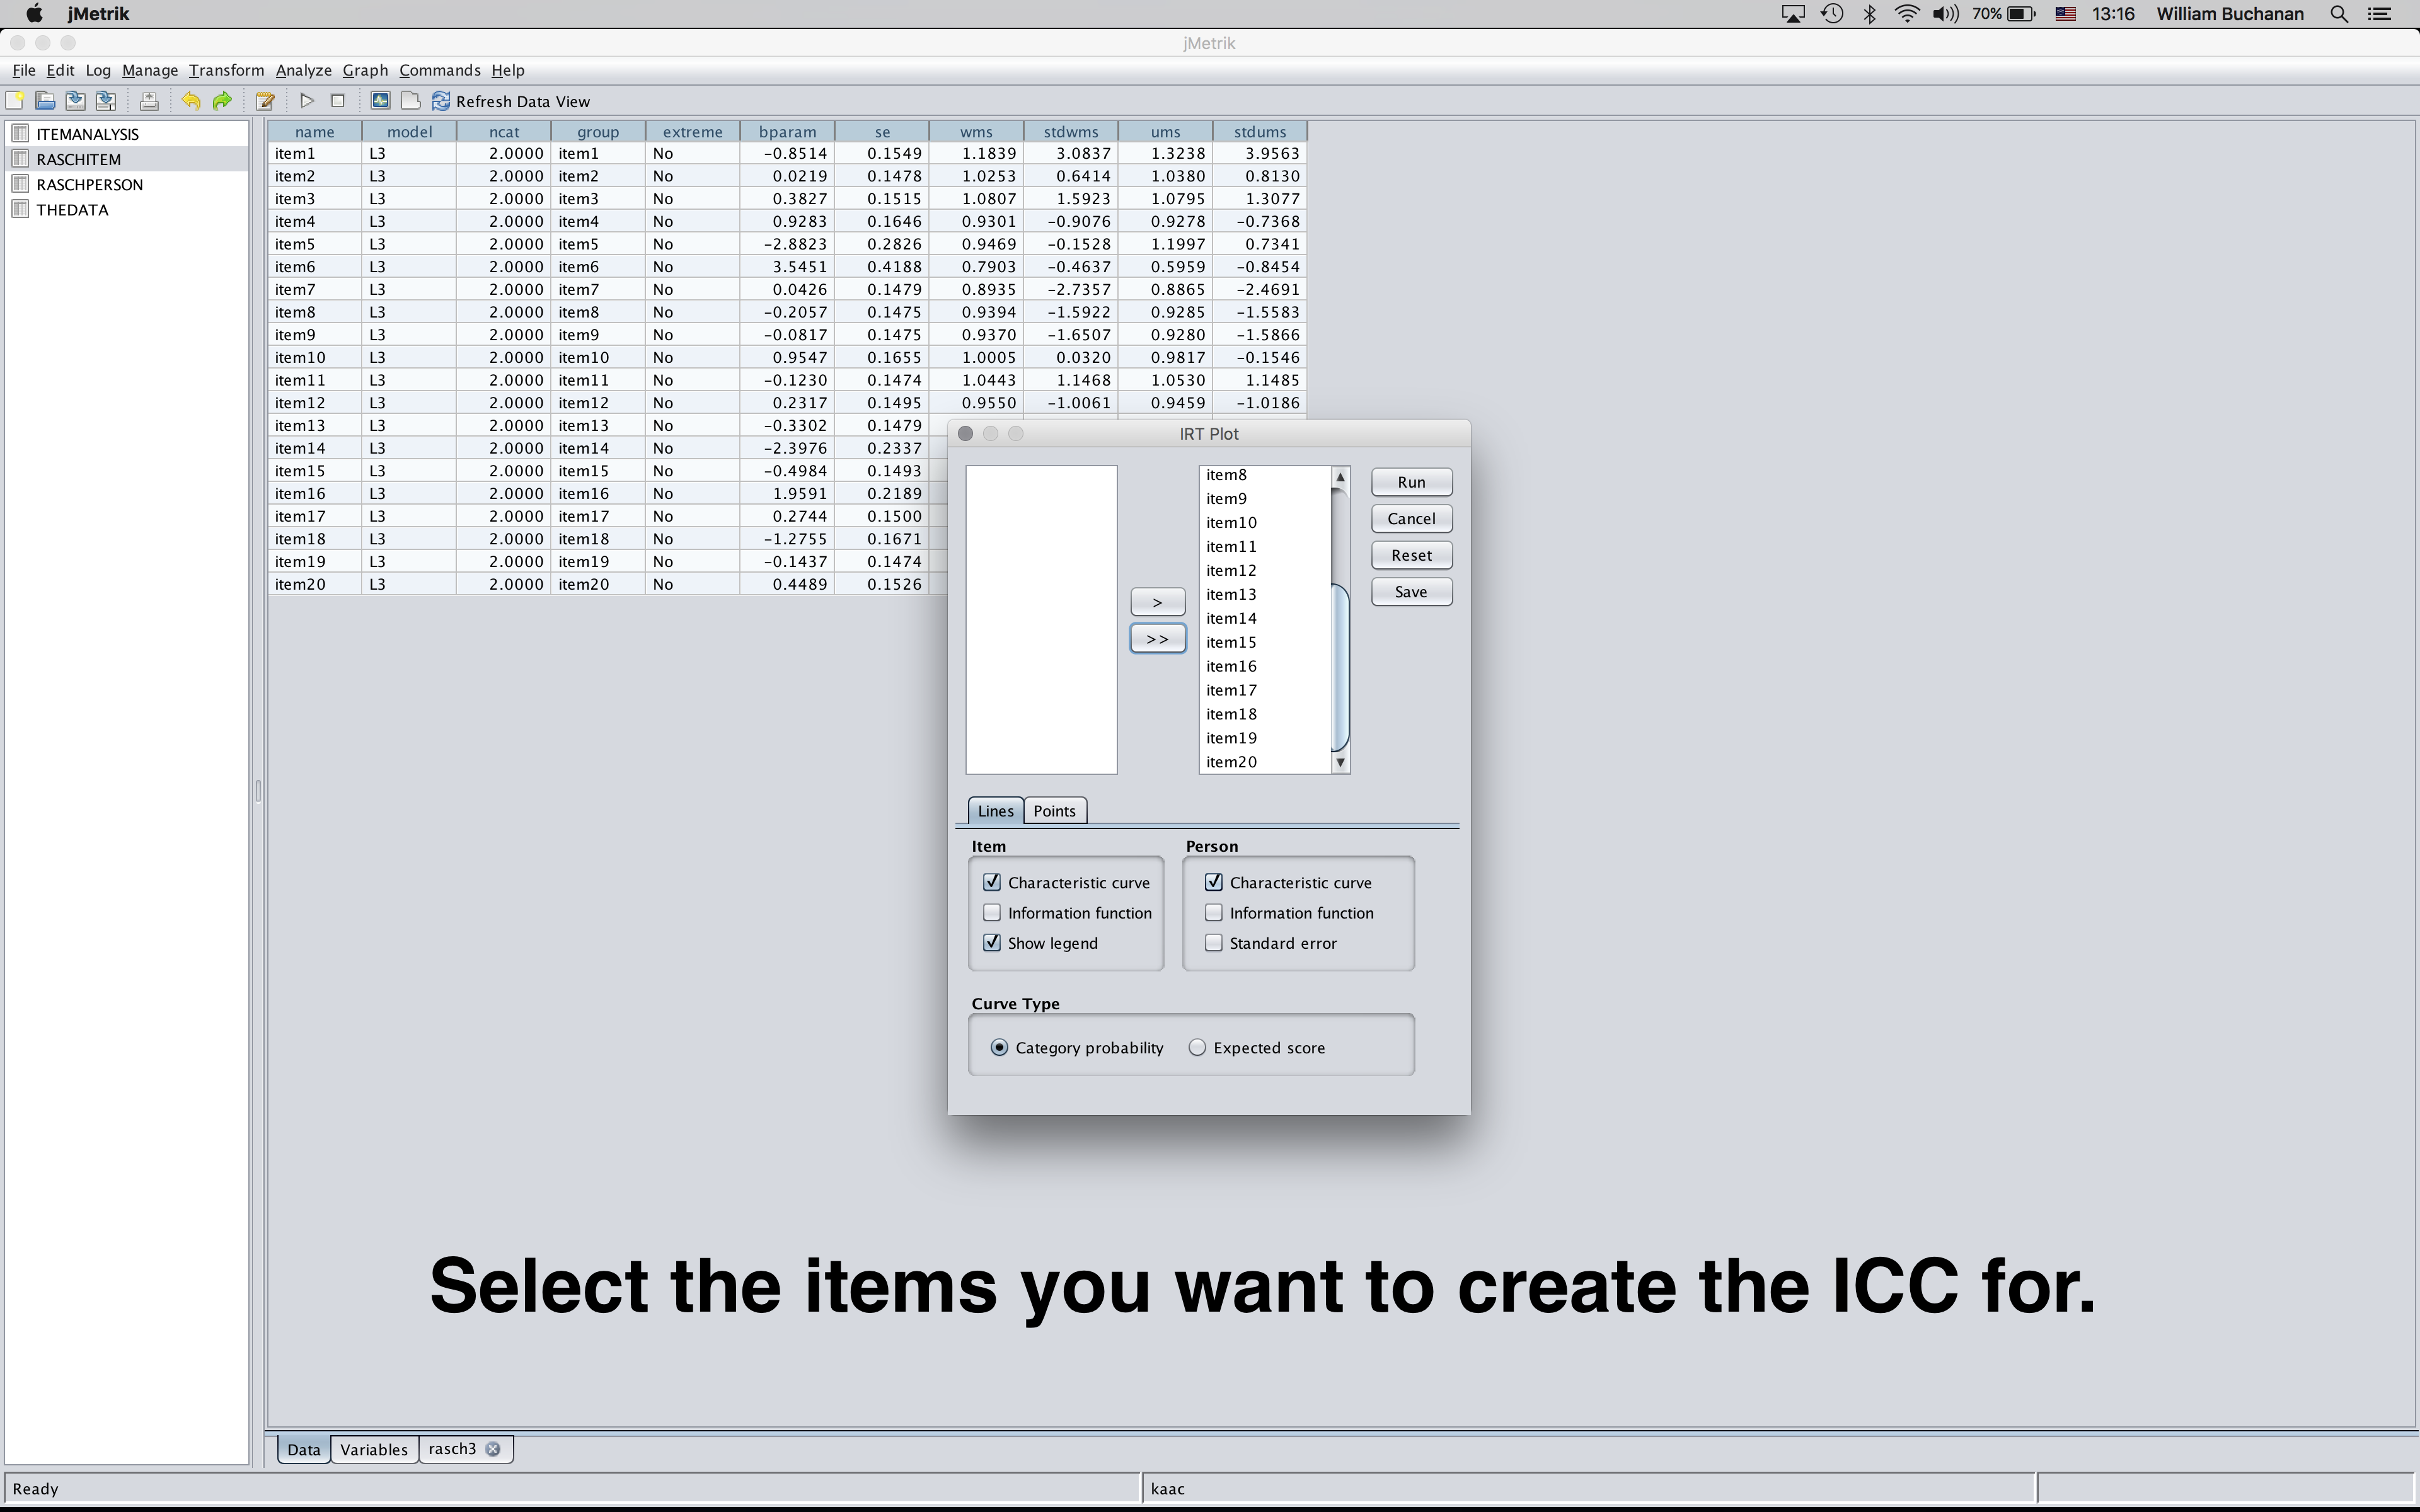The image size is (2420, 1512).
Task: Close the rasch3 tab with its x icon
Action: click(493, 1449)
